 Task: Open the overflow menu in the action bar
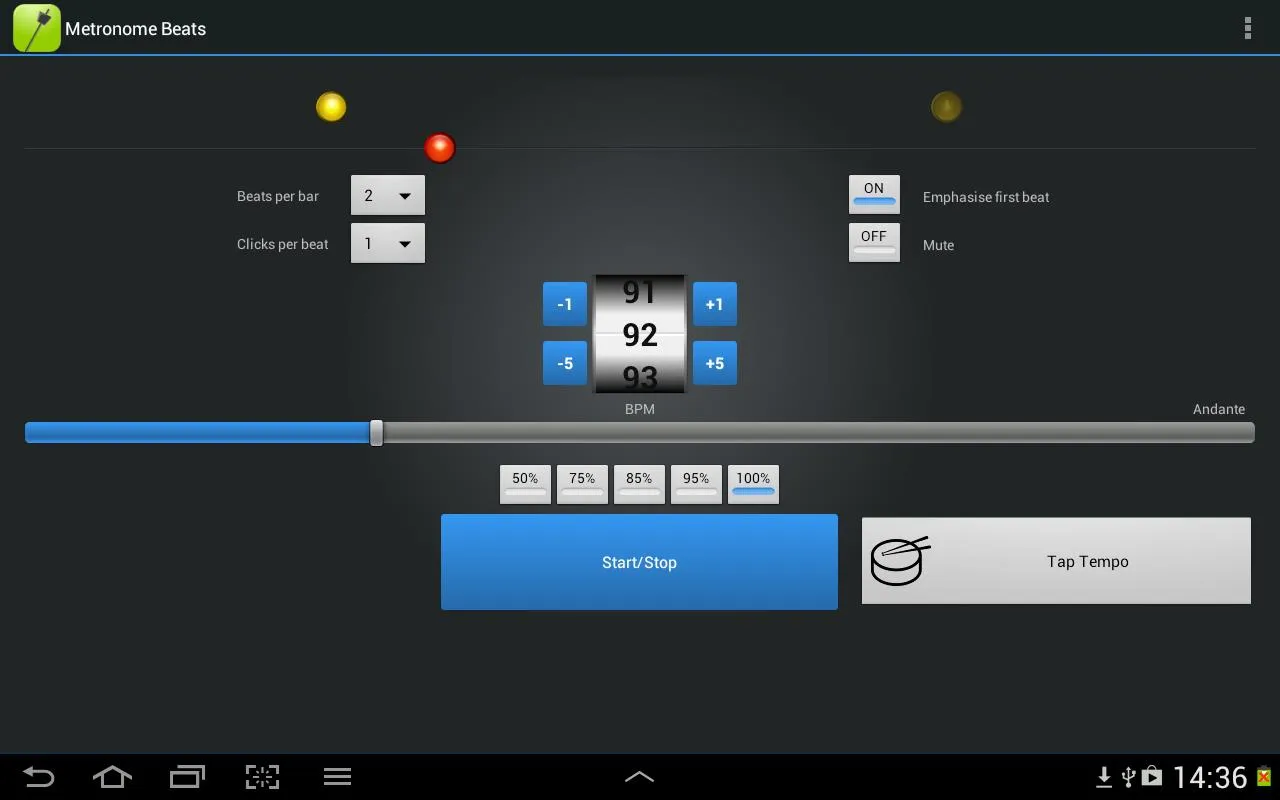pos(1247,28)
